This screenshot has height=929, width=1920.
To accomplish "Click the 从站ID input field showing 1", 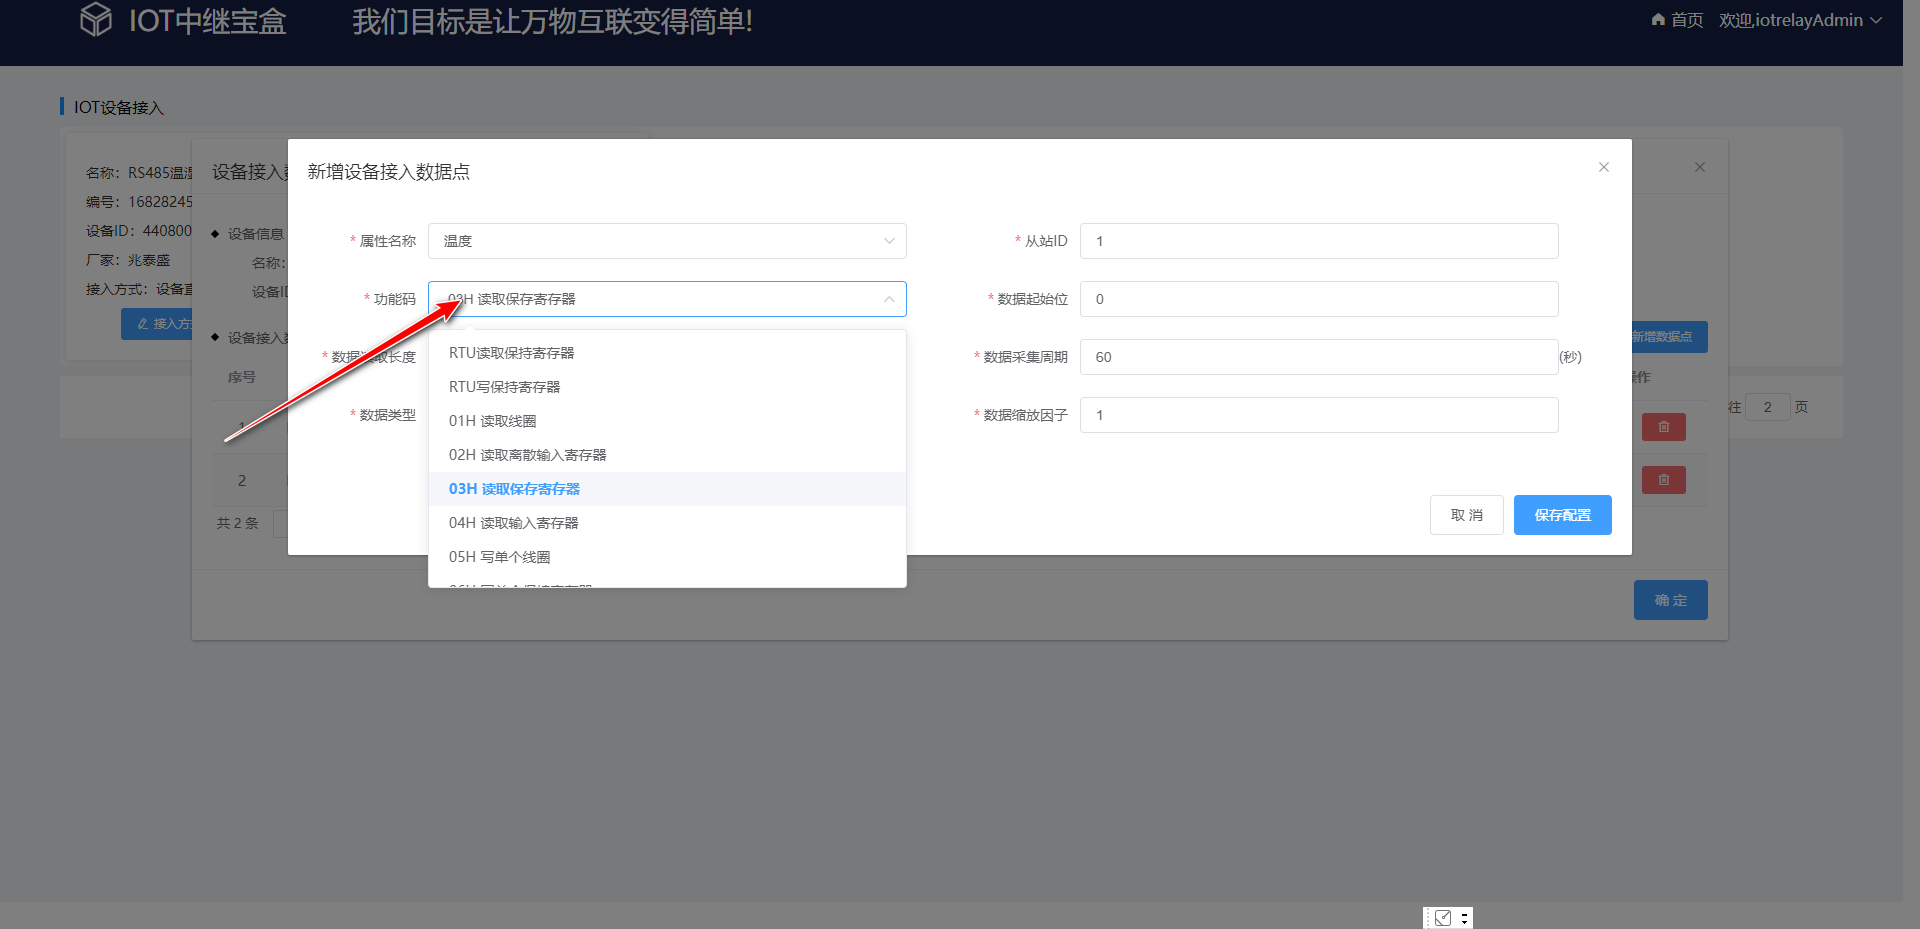I will pos(1318,241).
